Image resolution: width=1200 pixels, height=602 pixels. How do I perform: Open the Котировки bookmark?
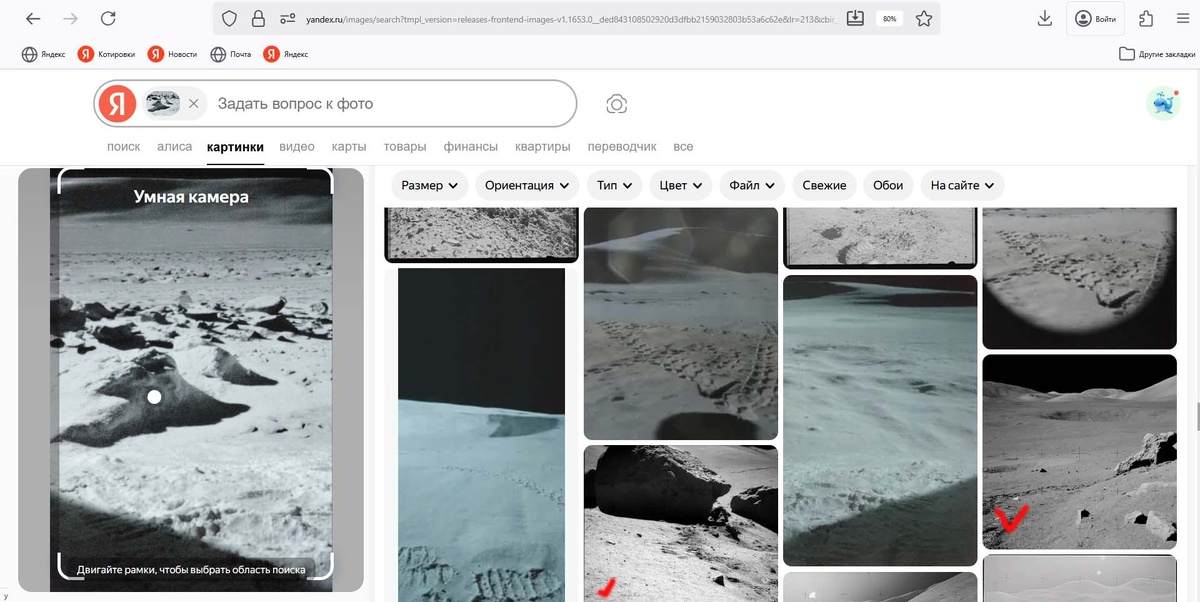[107, 54]
